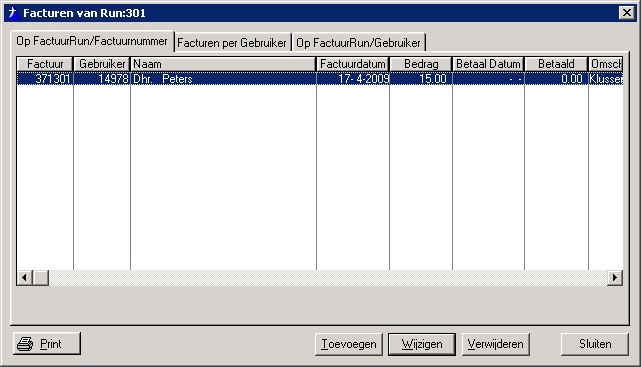Screen dimensions: 641x367
Task: Click the Wijzigen button
Action: 422,344
